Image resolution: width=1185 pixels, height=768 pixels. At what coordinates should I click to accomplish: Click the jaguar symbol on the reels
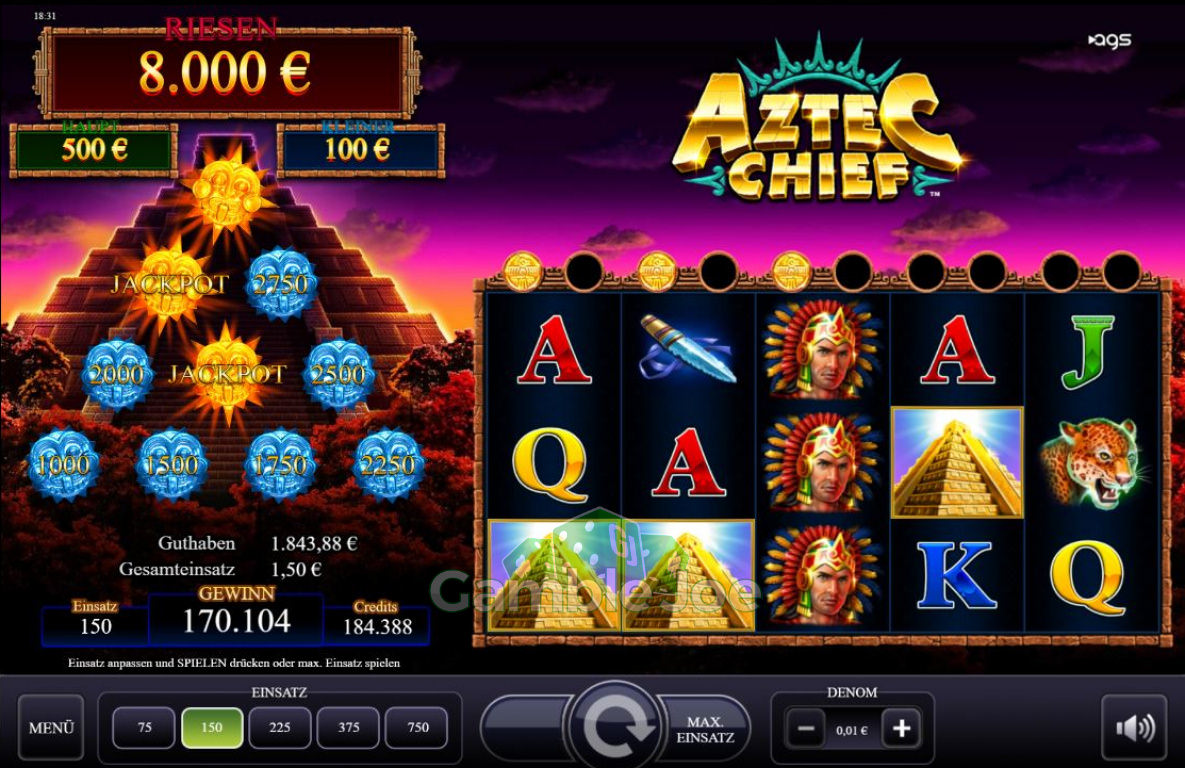[x=1091, y=463]
